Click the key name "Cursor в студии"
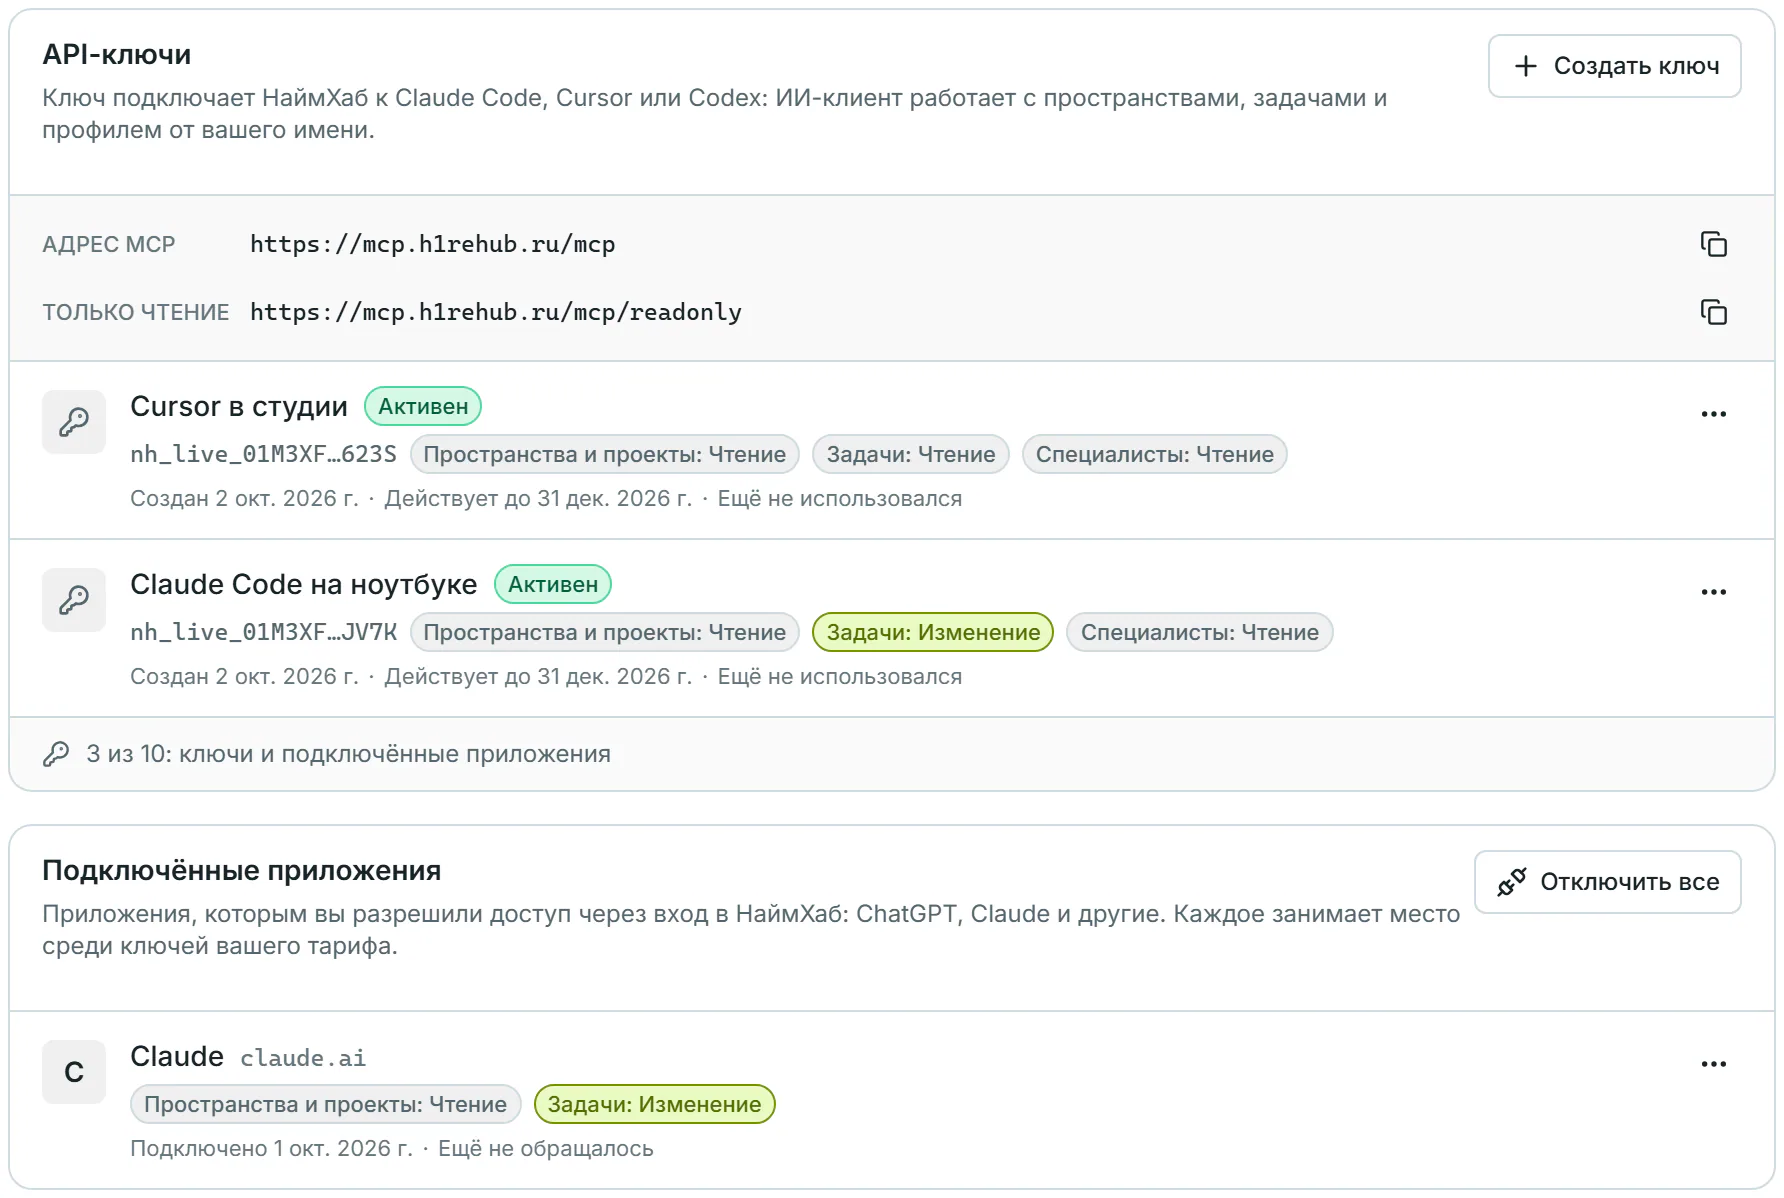The image size is (1784, 1198). (239, 406)
